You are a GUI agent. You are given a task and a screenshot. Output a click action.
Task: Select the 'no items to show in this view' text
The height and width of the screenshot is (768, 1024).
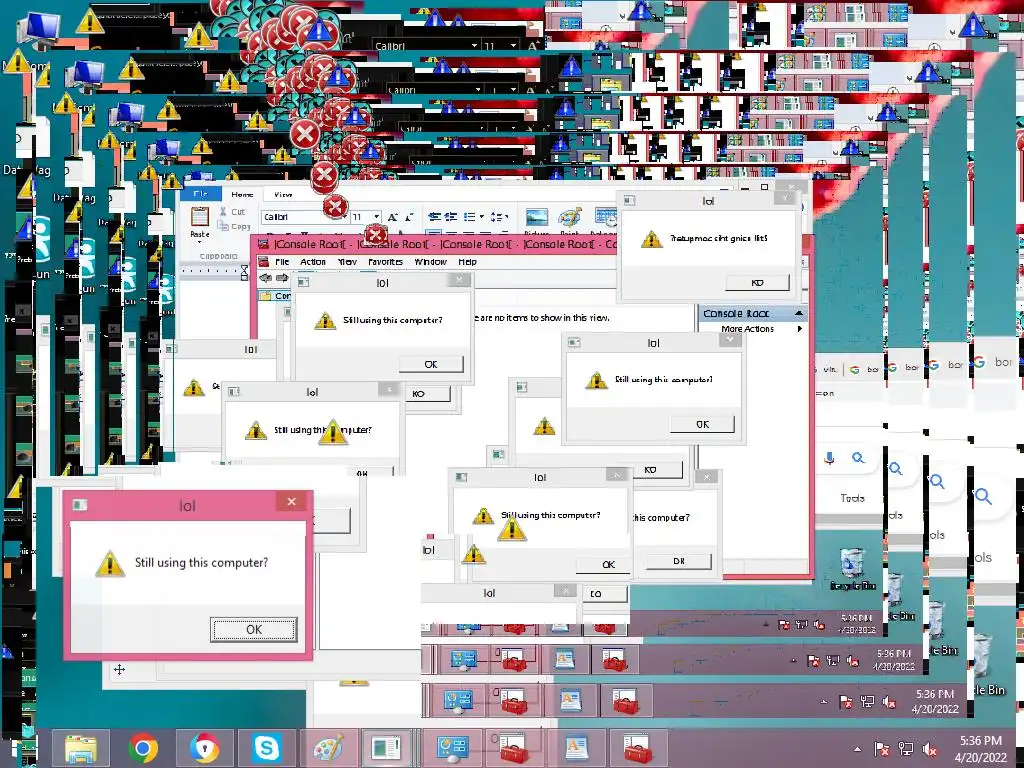point(542,317)
